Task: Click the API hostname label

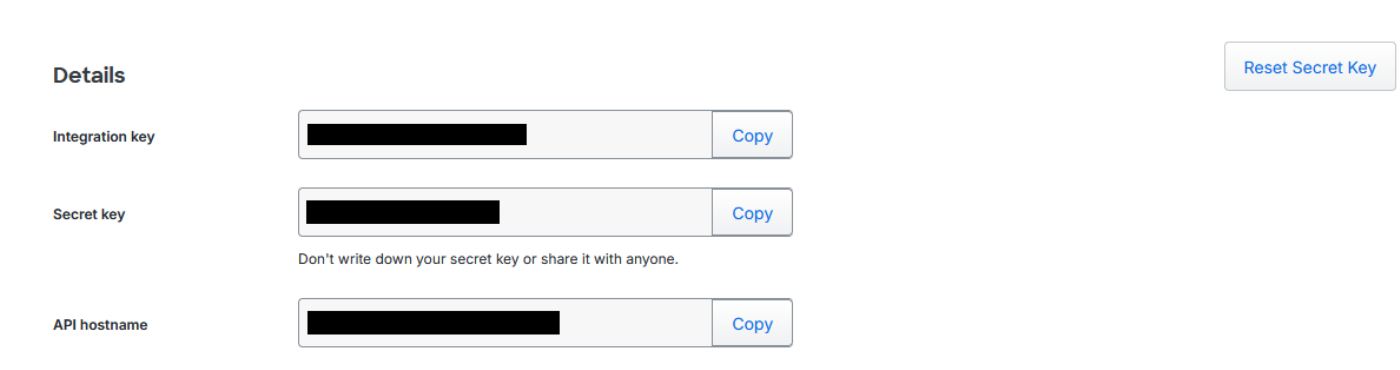Action: 100,324
